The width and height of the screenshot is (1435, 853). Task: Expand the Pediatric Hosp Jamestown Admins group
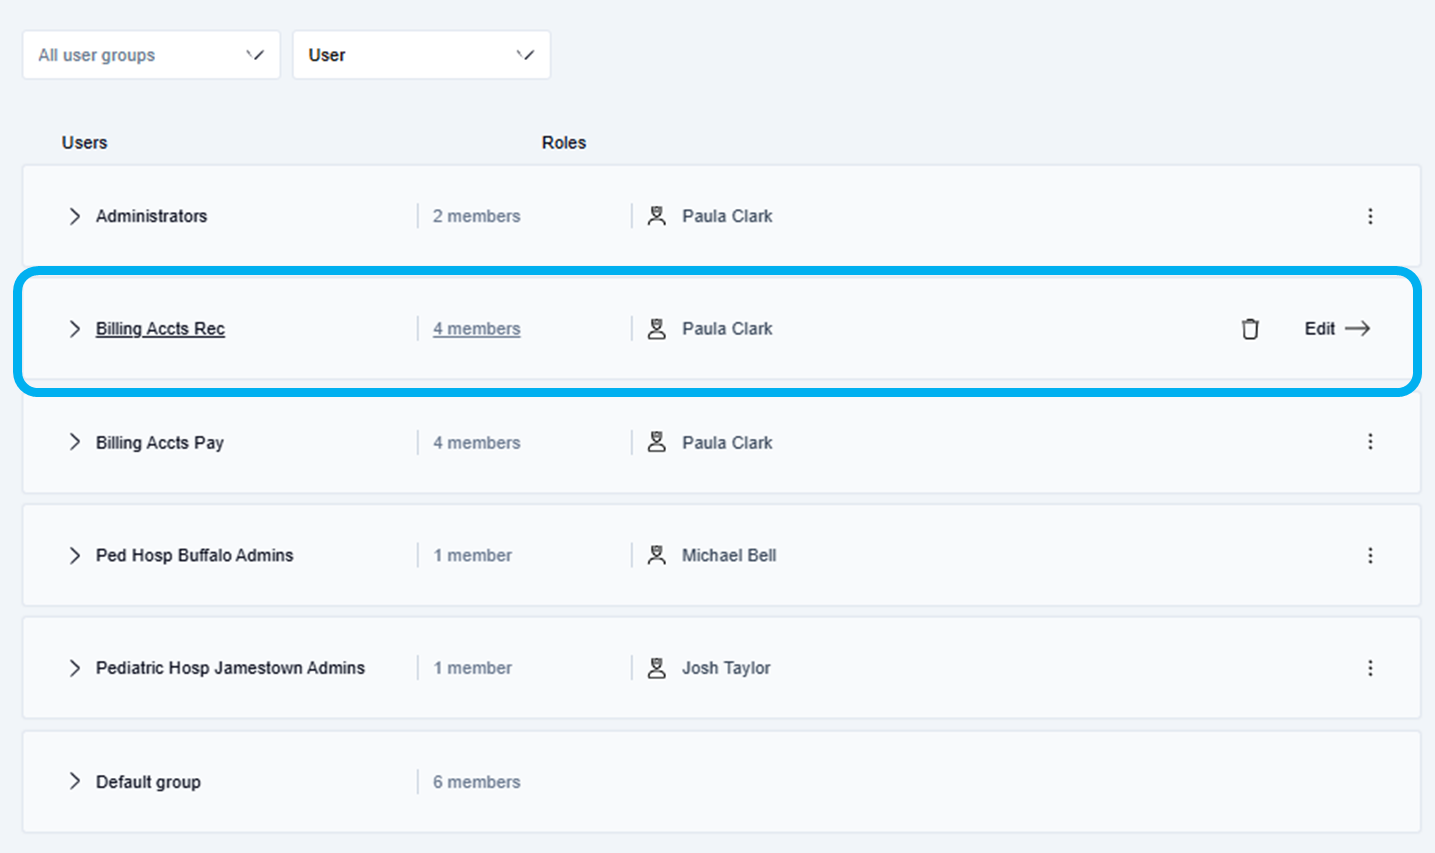tap(74, 668)
